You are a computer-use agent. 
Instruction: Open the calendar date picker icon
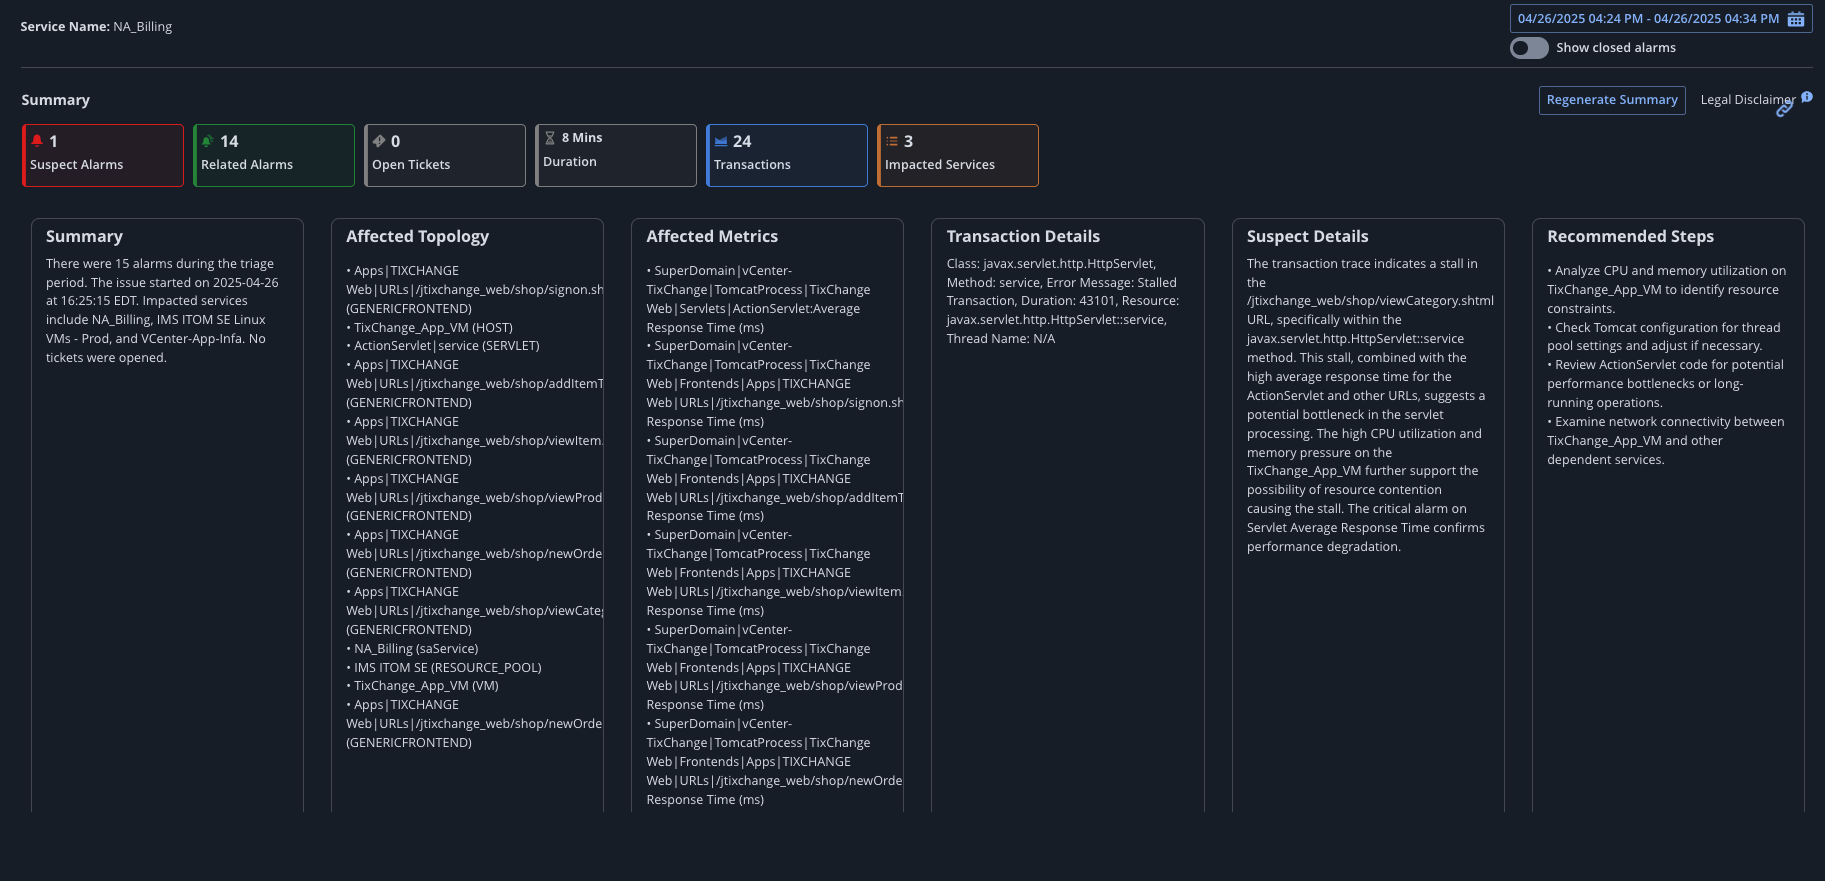point(1796,19)
